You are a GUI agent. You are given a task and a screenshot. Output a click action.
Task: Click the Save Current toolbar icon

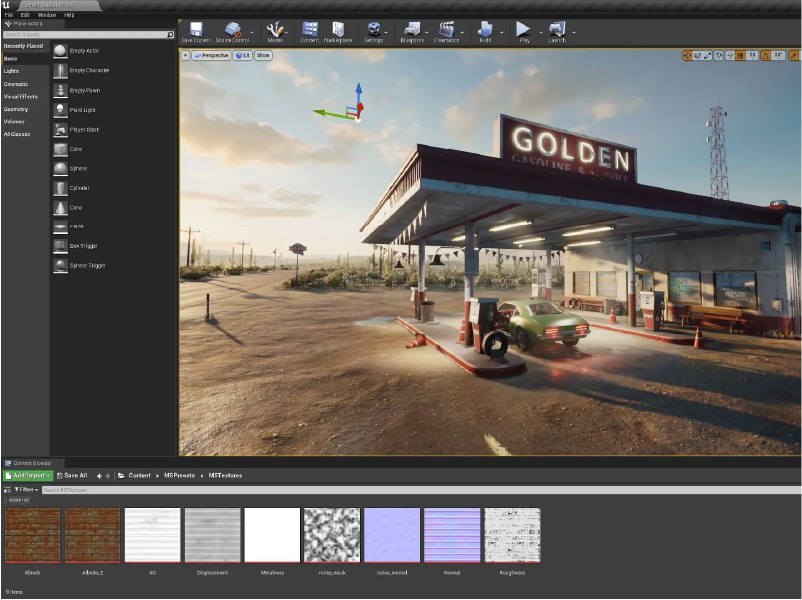(196, 30)
